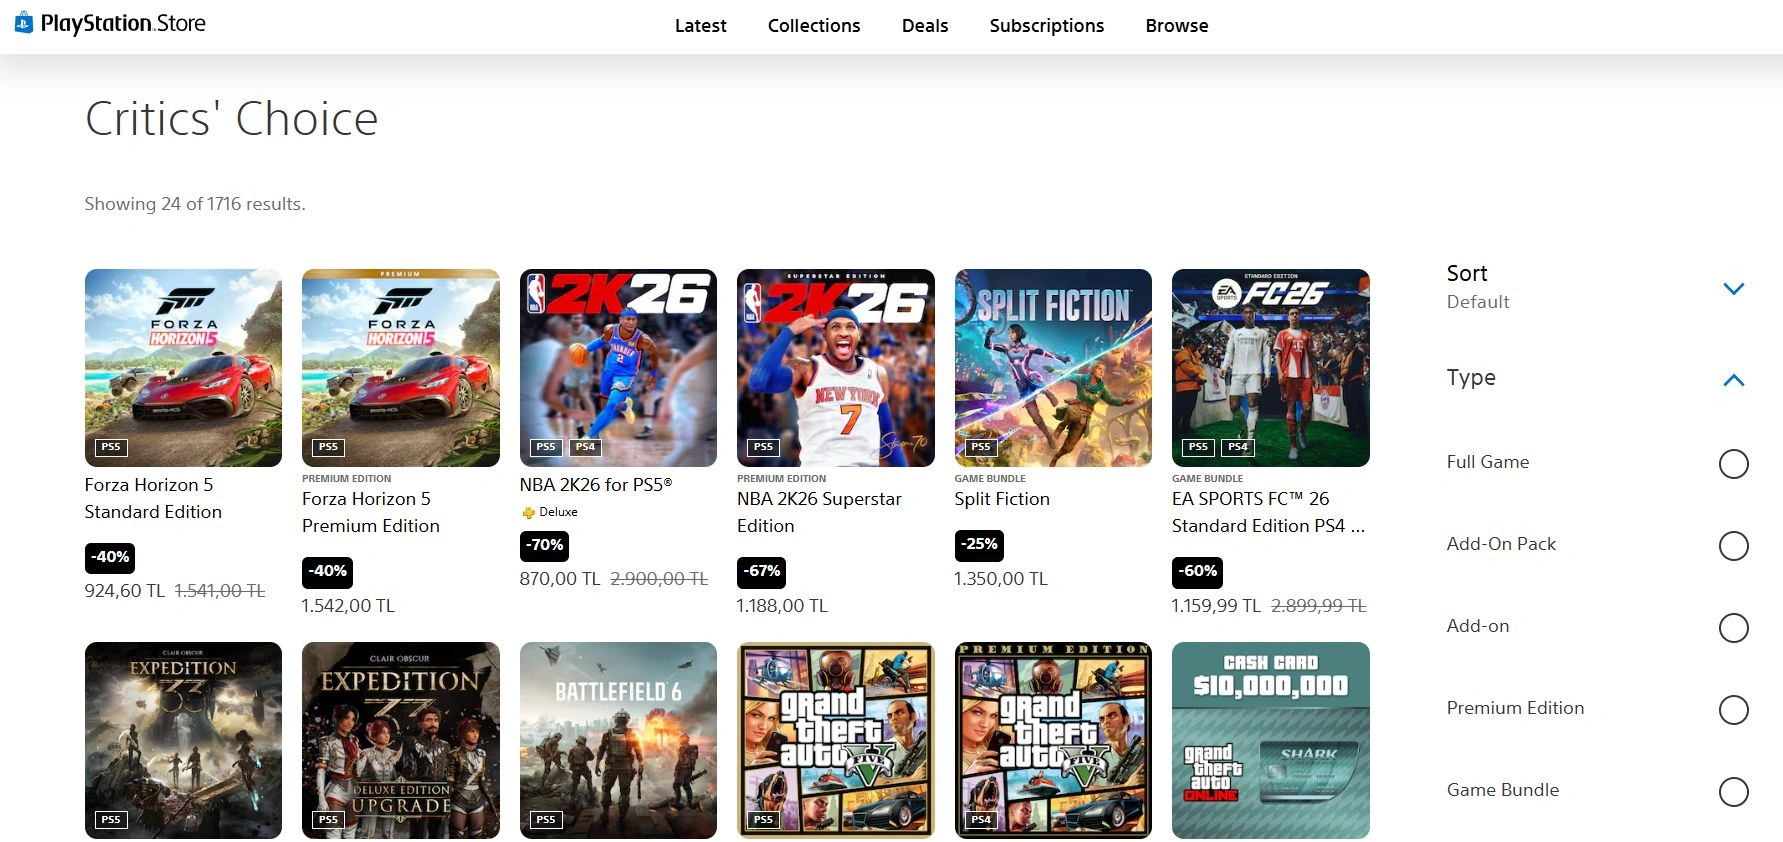Screen dimensions: 1783x842
Task: Click the PlayStation Plus Deluxe icon
Action: 529,513
